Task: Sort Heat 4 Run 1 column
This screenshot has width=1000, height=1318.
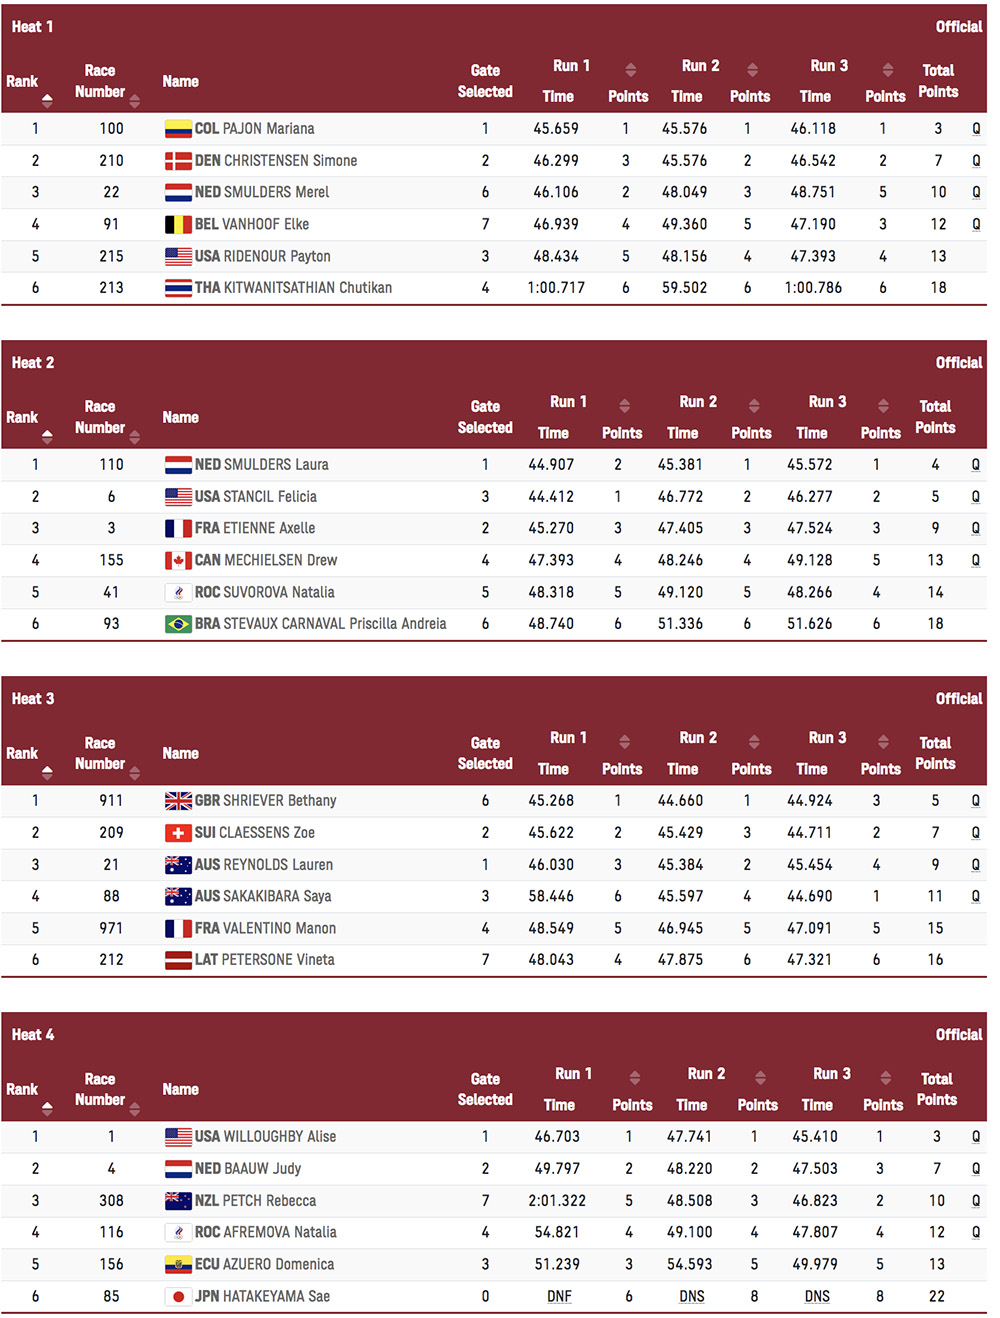Action: [x=634, y=1077]
